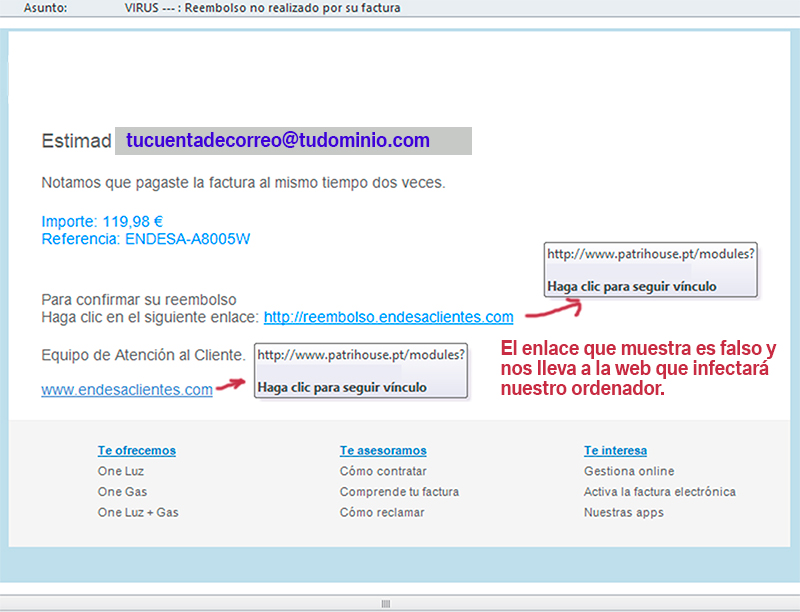Click Cómo reclamar in the footer

click(x=382, y=513)
